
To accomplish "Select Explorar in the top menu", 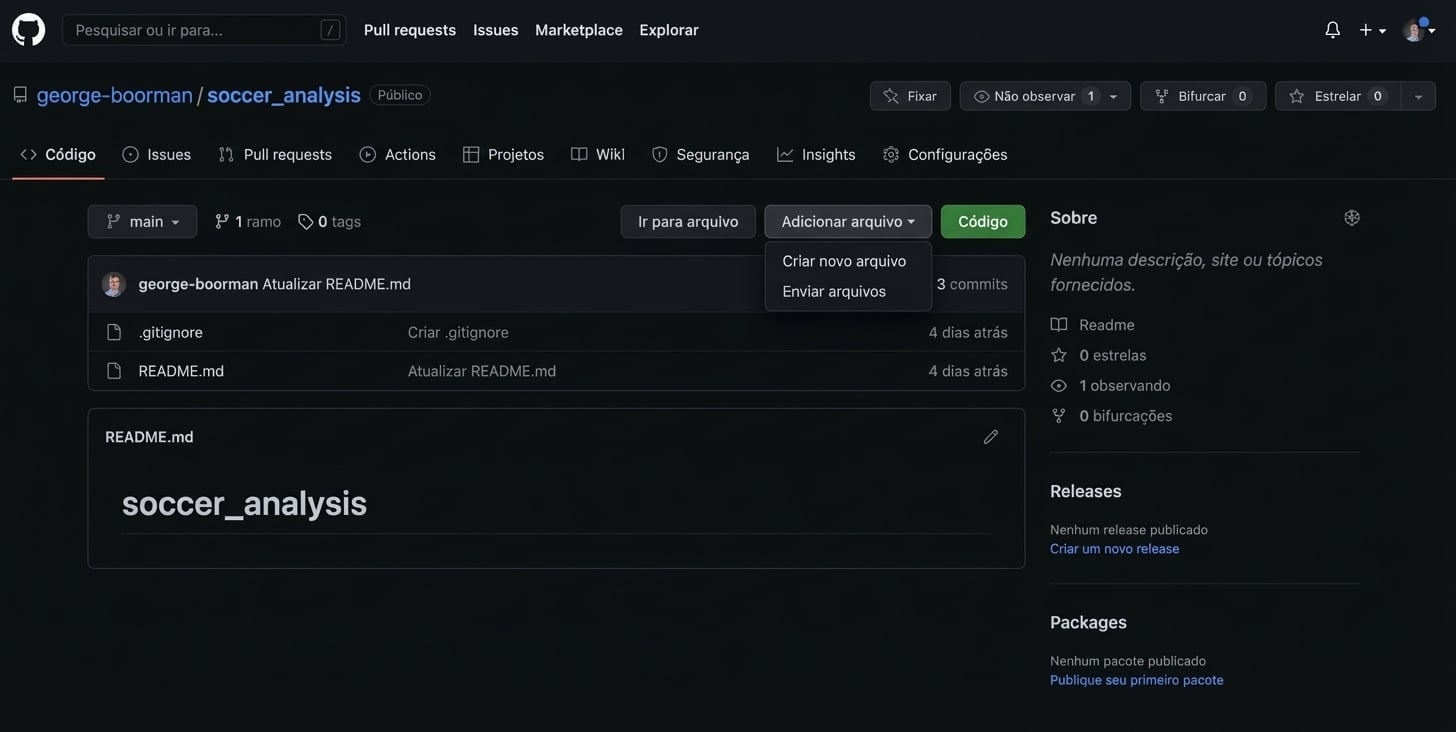I will [x=668, y=27].
